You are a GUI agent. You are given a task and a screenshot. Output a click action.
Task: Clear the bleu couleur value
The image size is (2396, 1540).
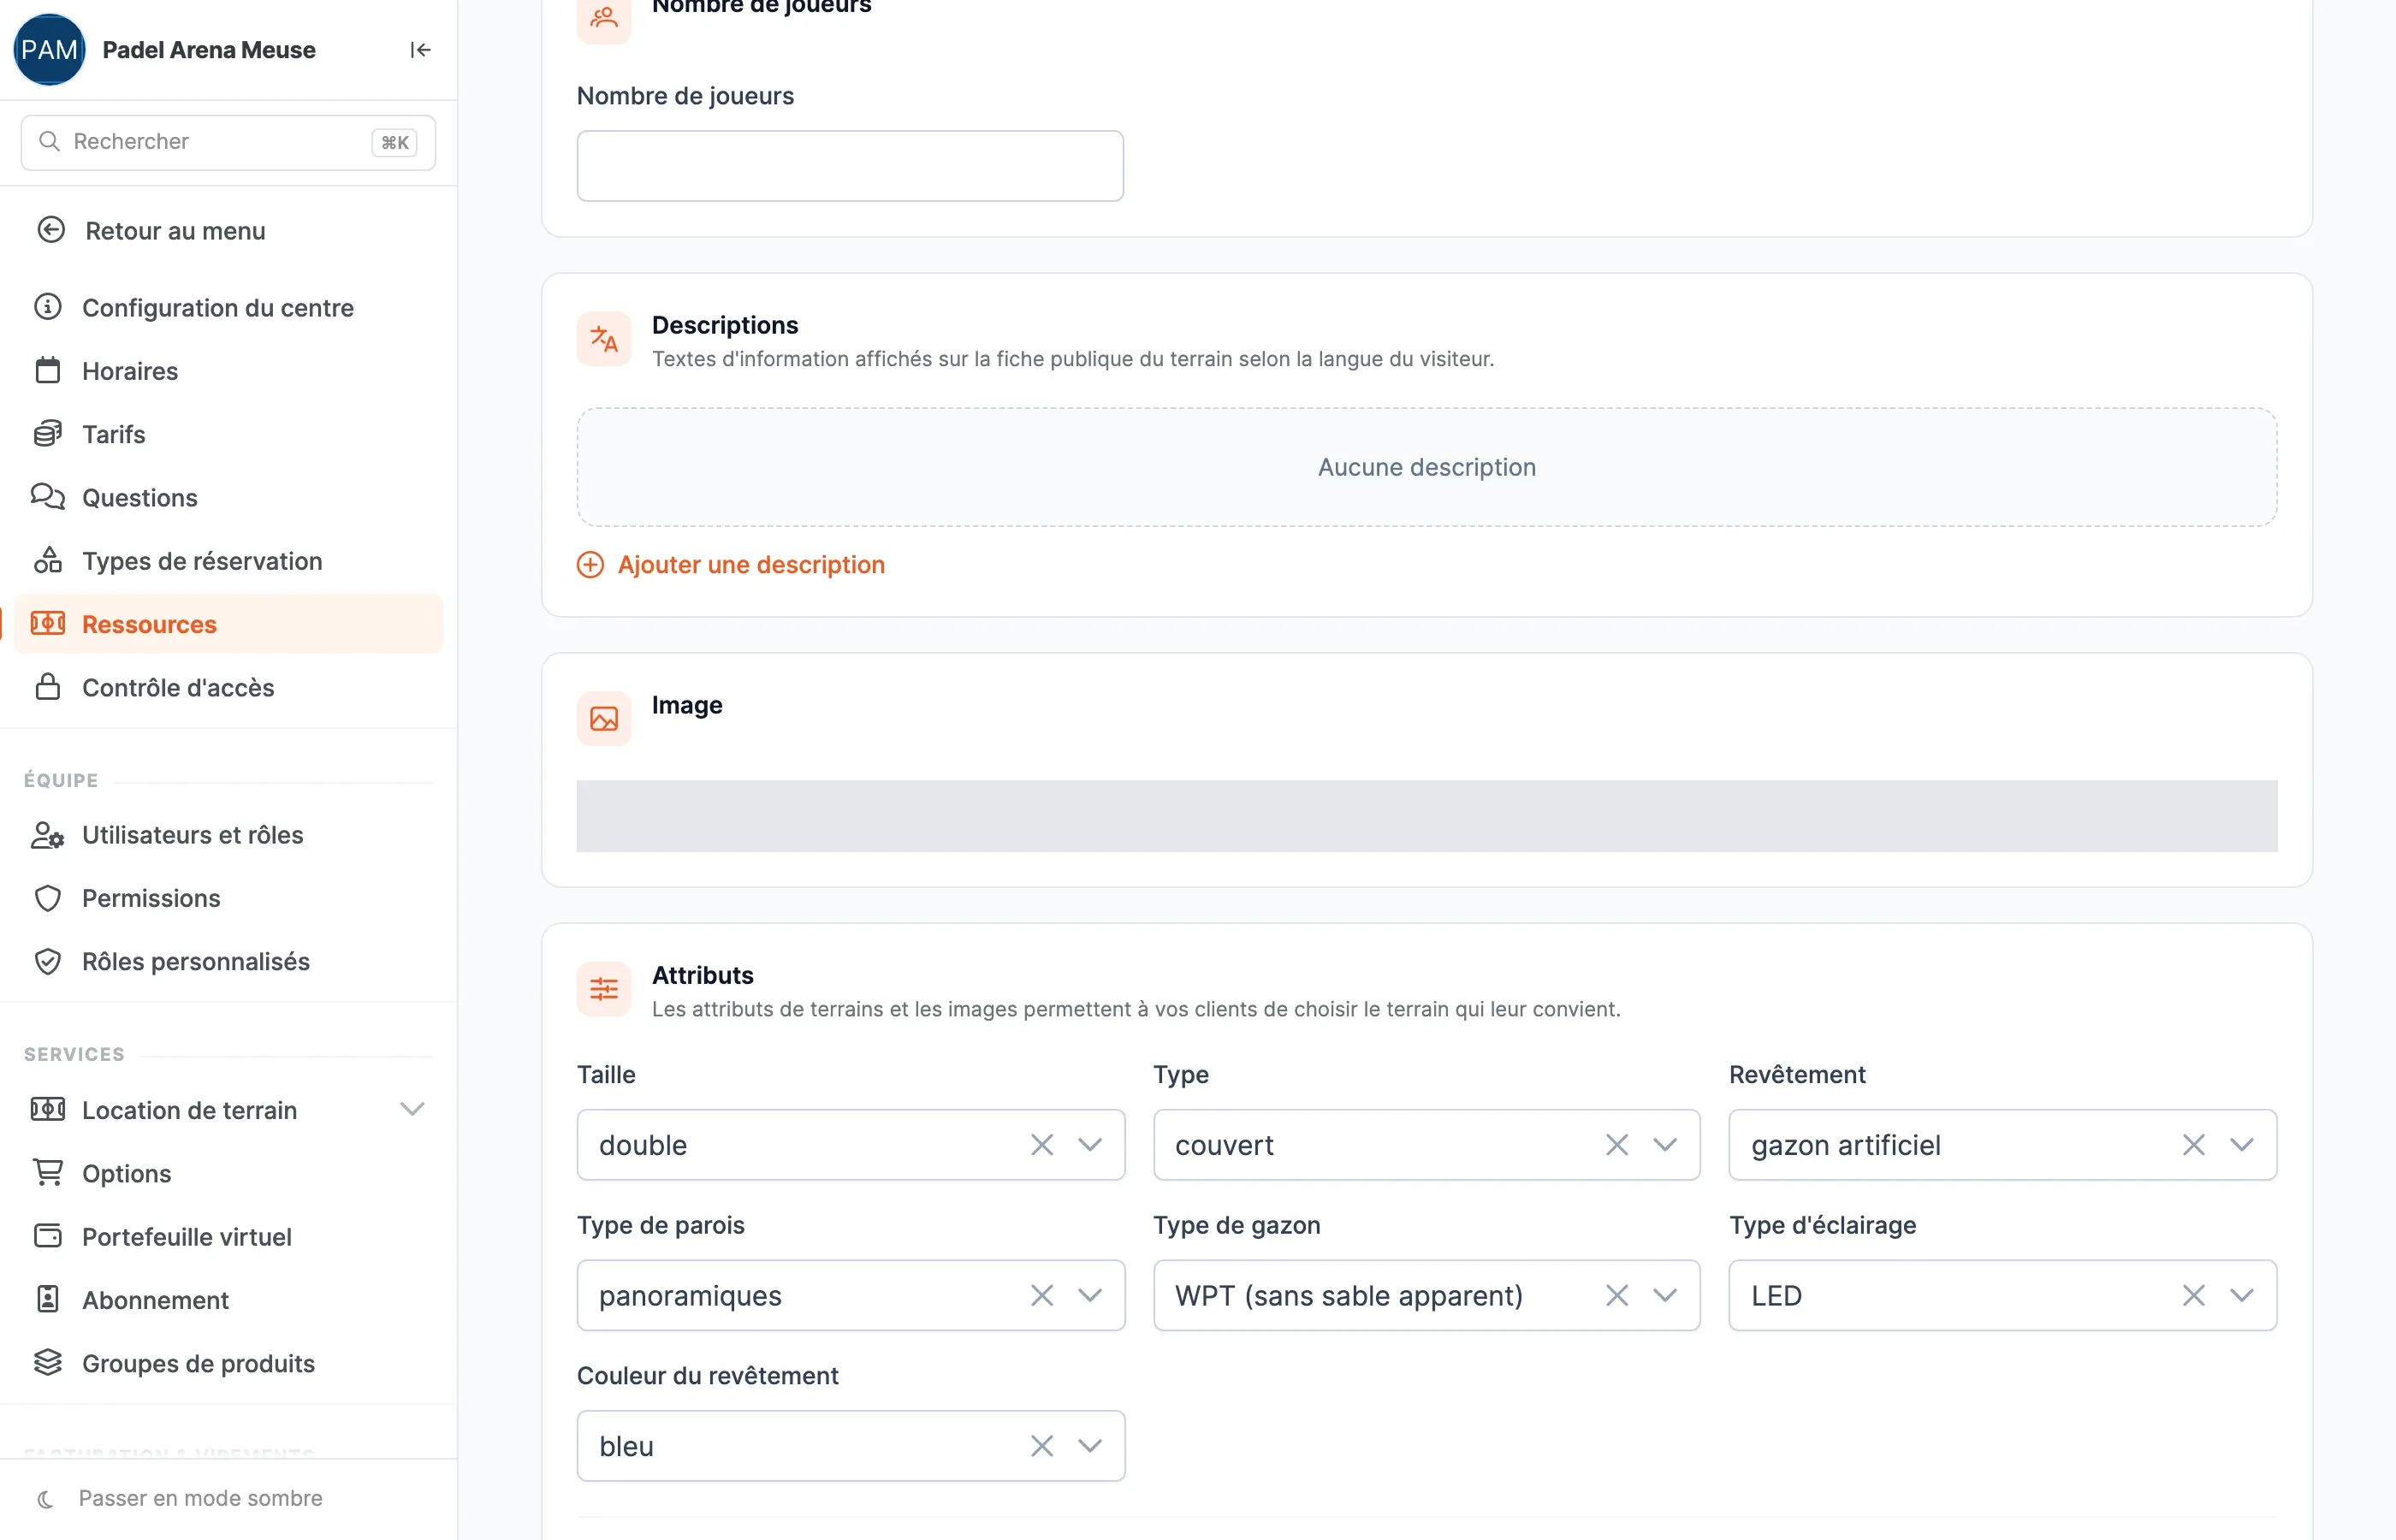click(x=1042, y=1446)
